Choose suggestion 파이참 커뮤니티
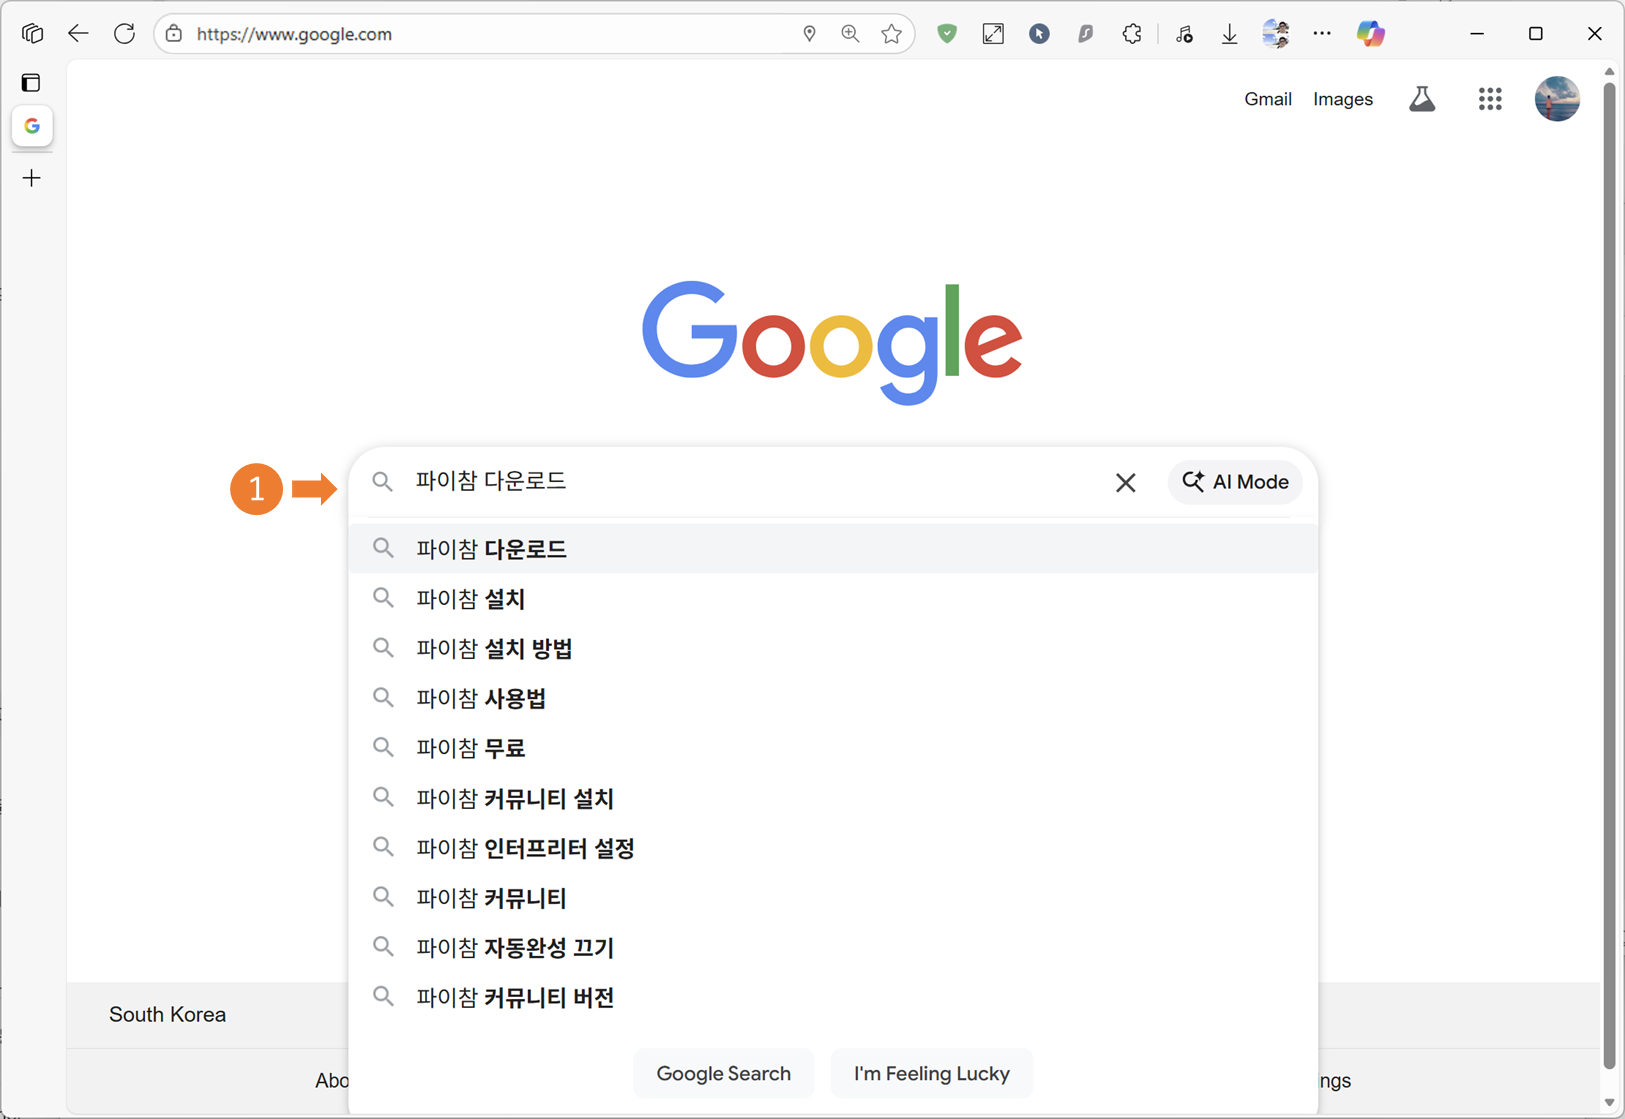The image size is (1625, 1119). click(833, 898)
